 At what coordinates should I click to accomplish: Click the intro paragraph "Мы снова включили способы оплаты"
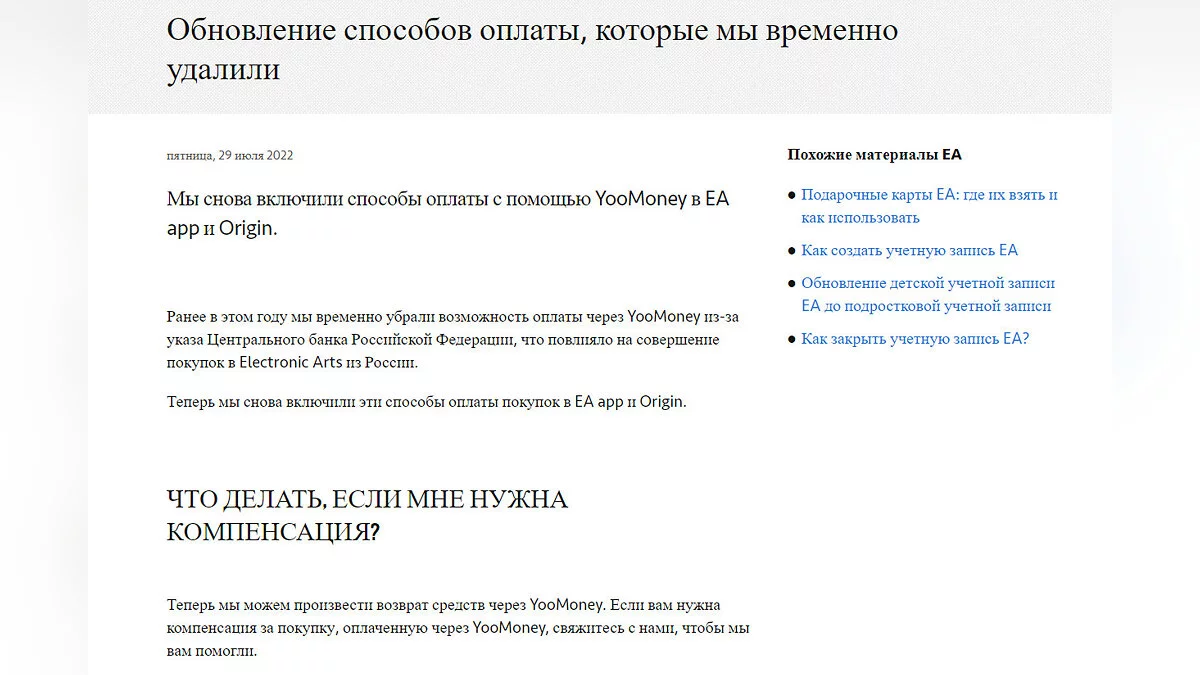pyautogui.click(x=448, y=213)
